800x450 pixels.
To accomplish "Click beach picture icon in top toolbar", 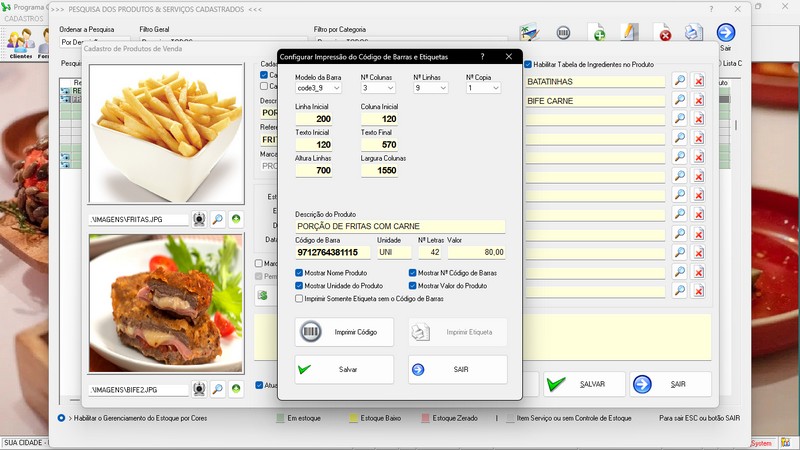I will click(530, 32).
